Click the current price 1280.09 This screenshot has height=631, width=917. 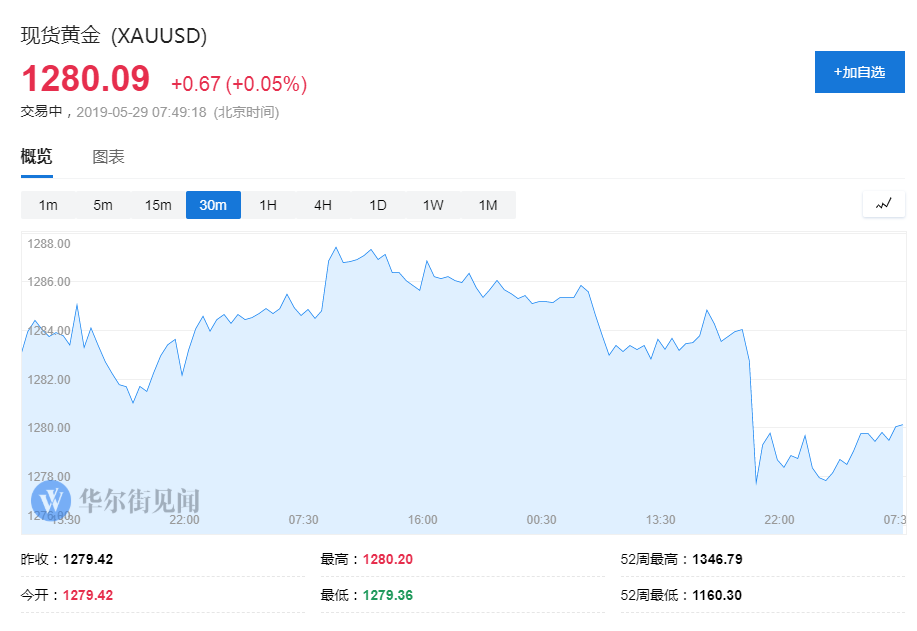86,79
